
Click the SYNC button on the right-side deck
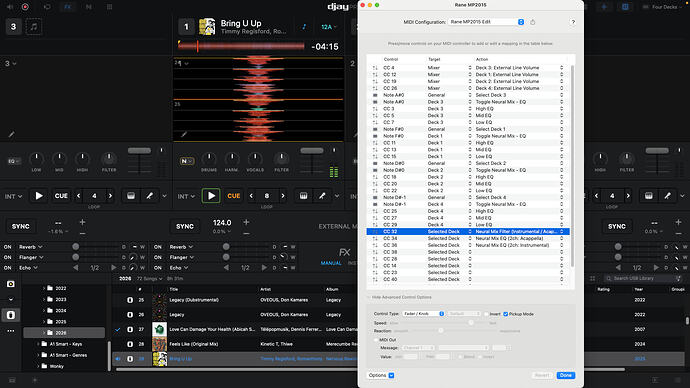pos(617,226)
